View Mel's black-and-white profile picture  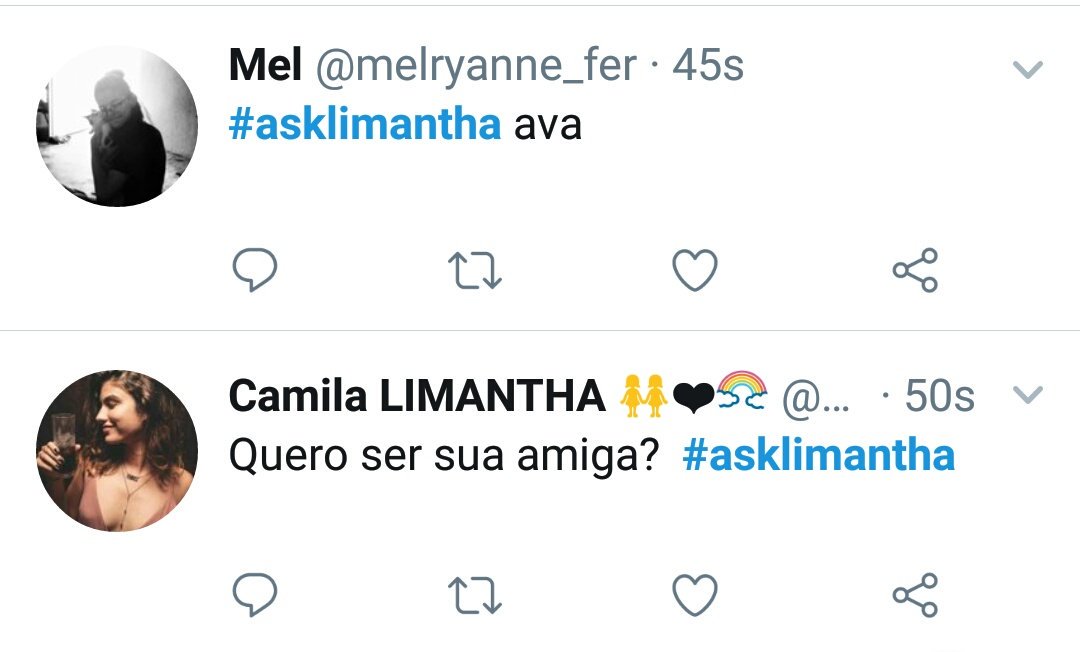pos(117,126)
